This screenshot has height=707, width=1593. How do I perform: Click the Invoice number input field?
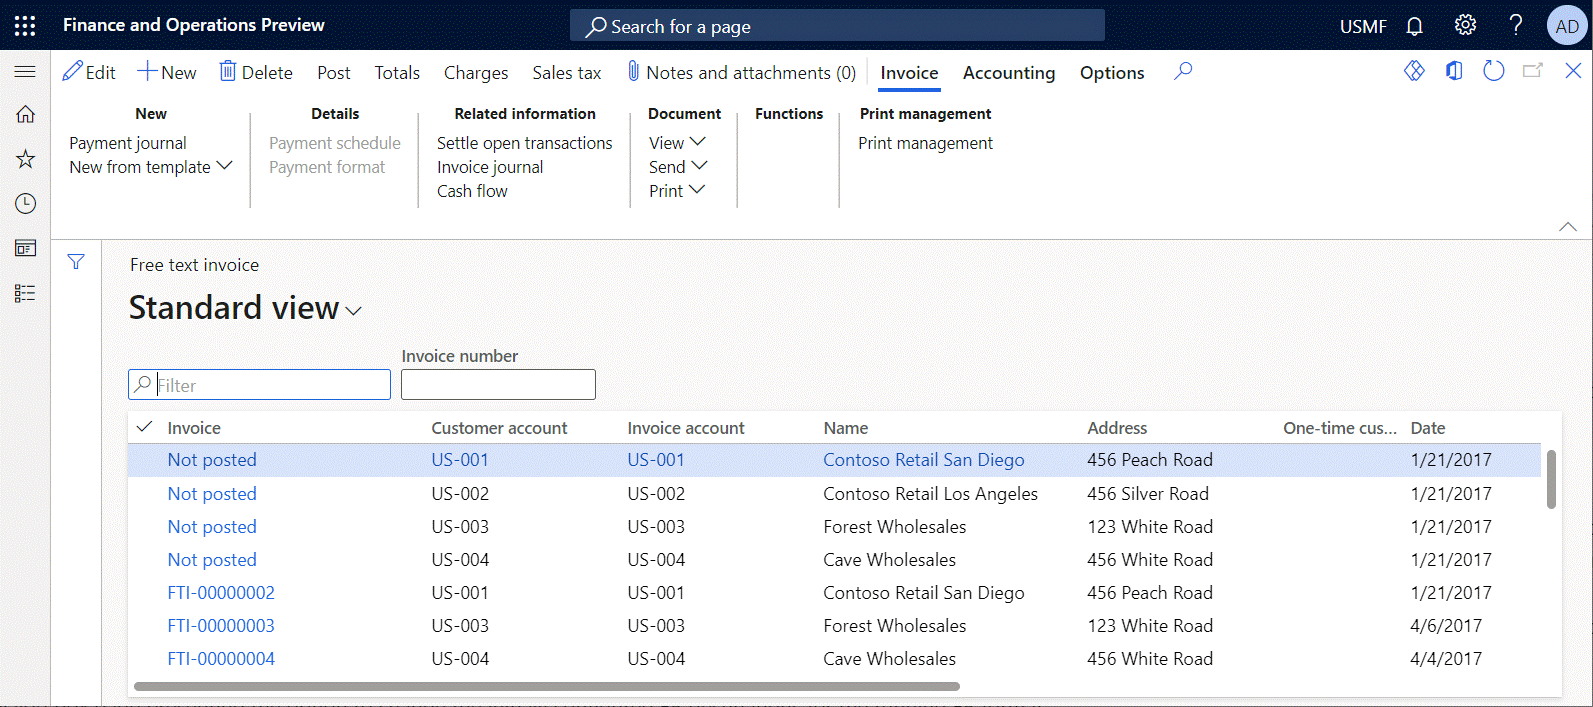pos(498,385)
